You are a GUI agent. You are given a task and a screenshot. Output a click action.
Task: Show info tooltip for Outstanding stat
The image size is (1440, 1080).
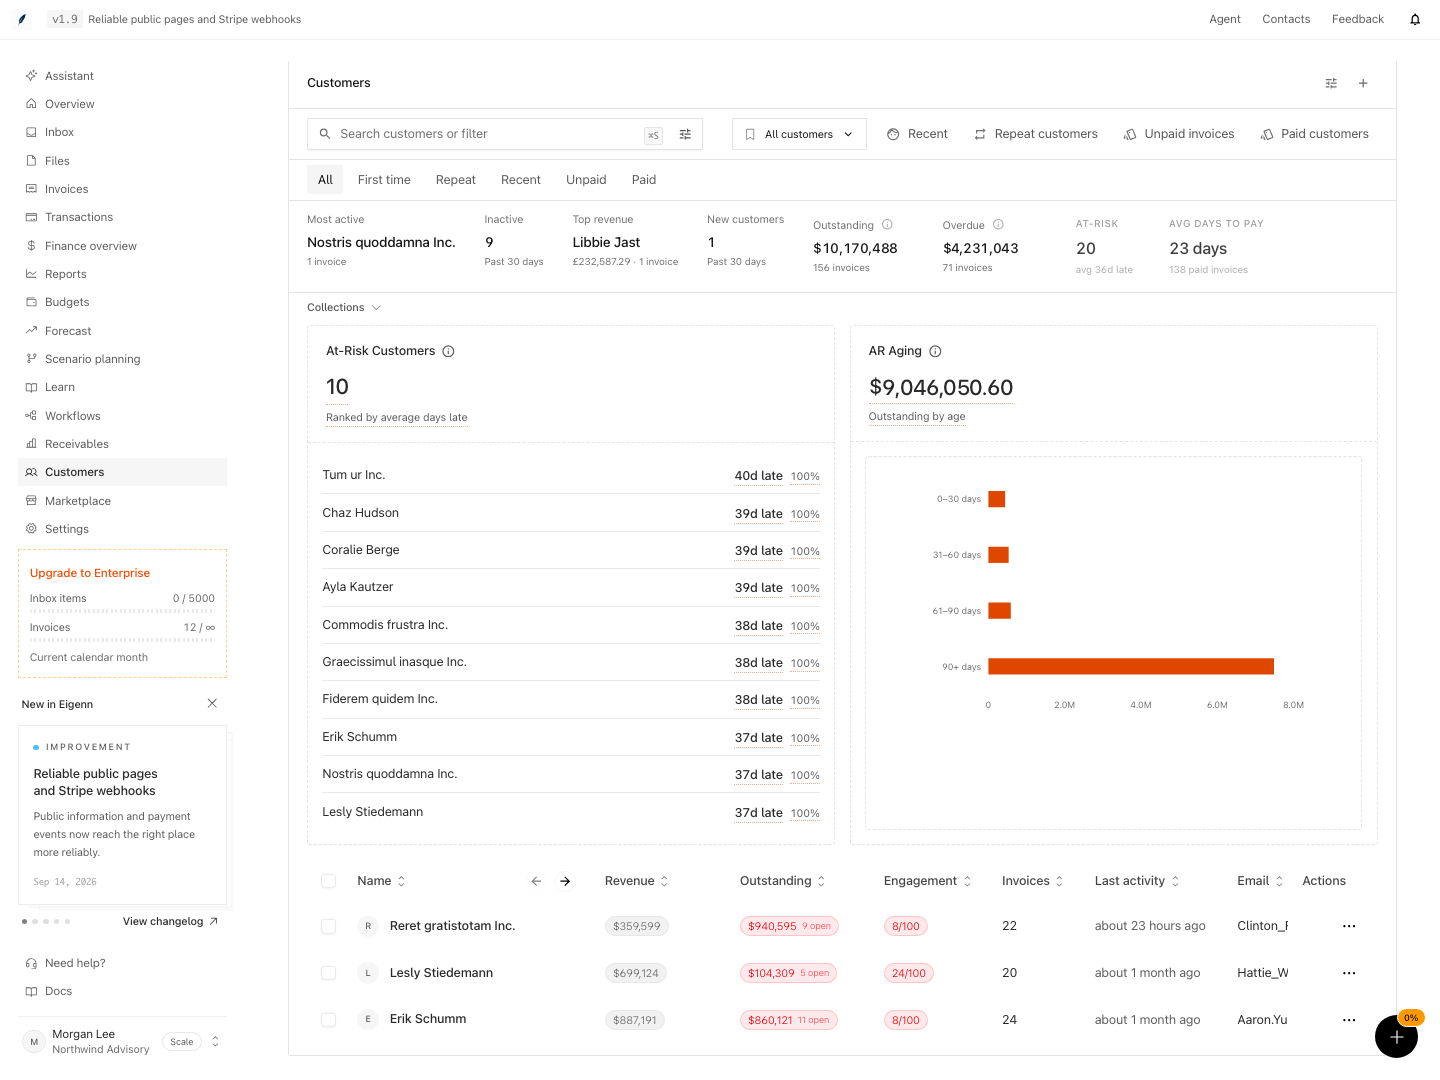(x=887, y=225)
